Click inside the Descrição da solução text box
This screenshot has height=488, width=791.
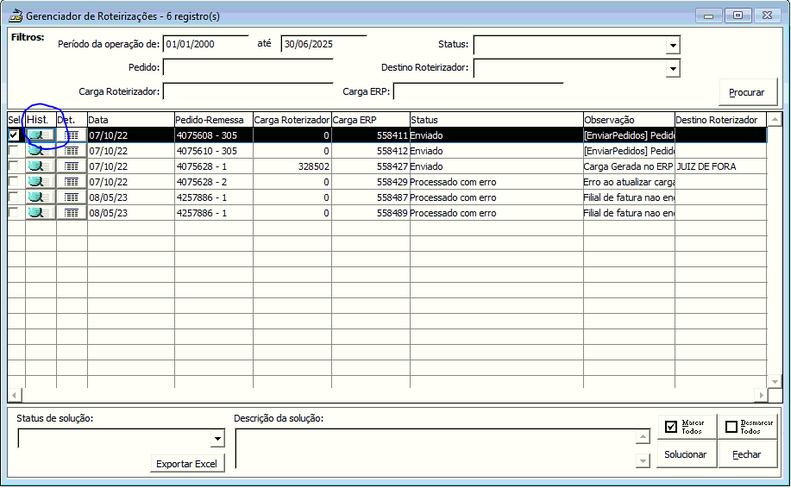point(436,448)
